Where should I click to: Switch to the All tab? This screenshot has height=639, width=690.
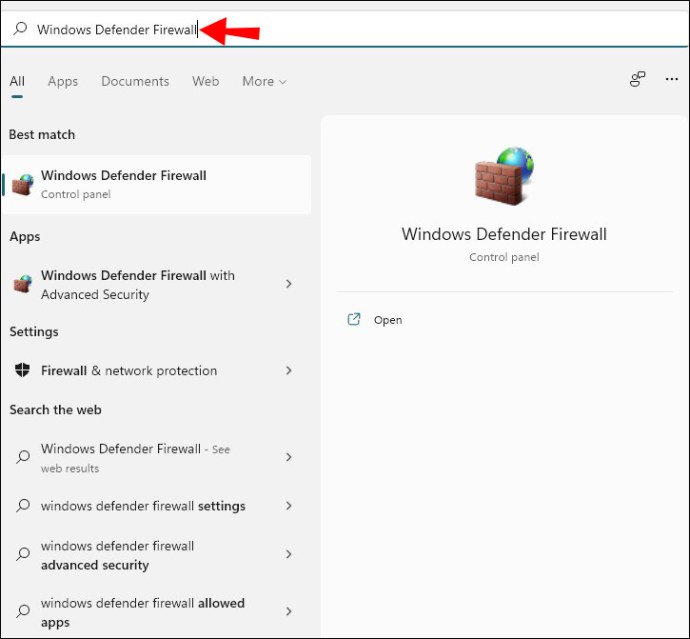(x=17, y=81)
